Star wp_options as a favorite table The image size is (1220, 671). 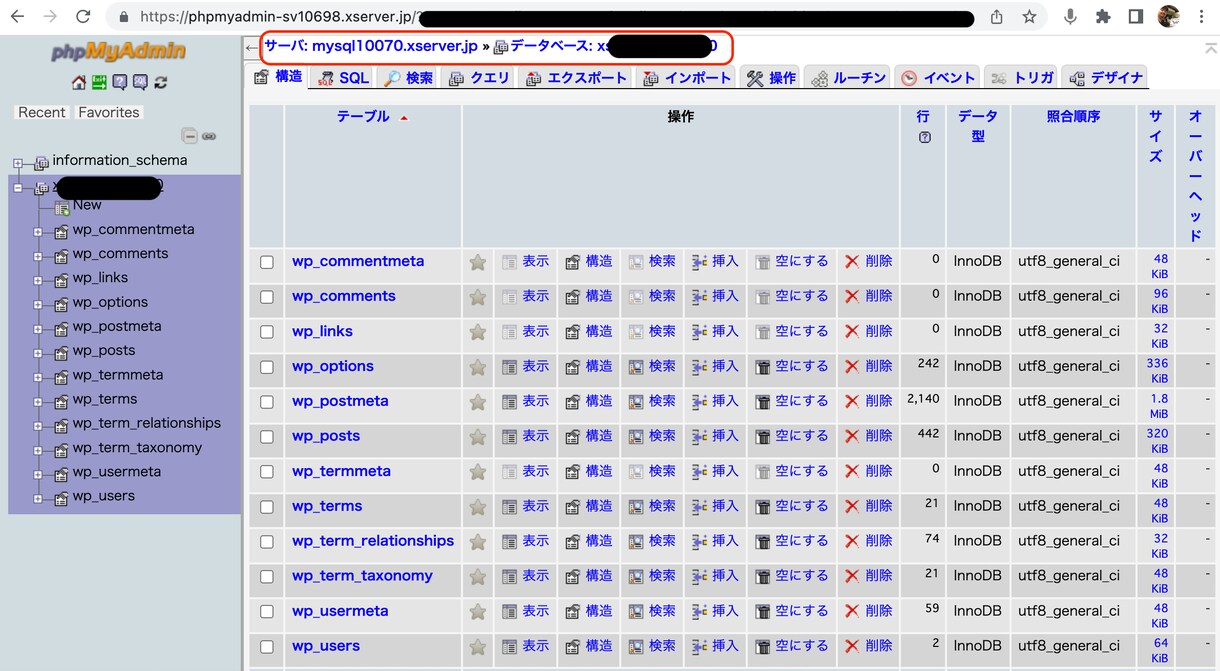[478, 367]
